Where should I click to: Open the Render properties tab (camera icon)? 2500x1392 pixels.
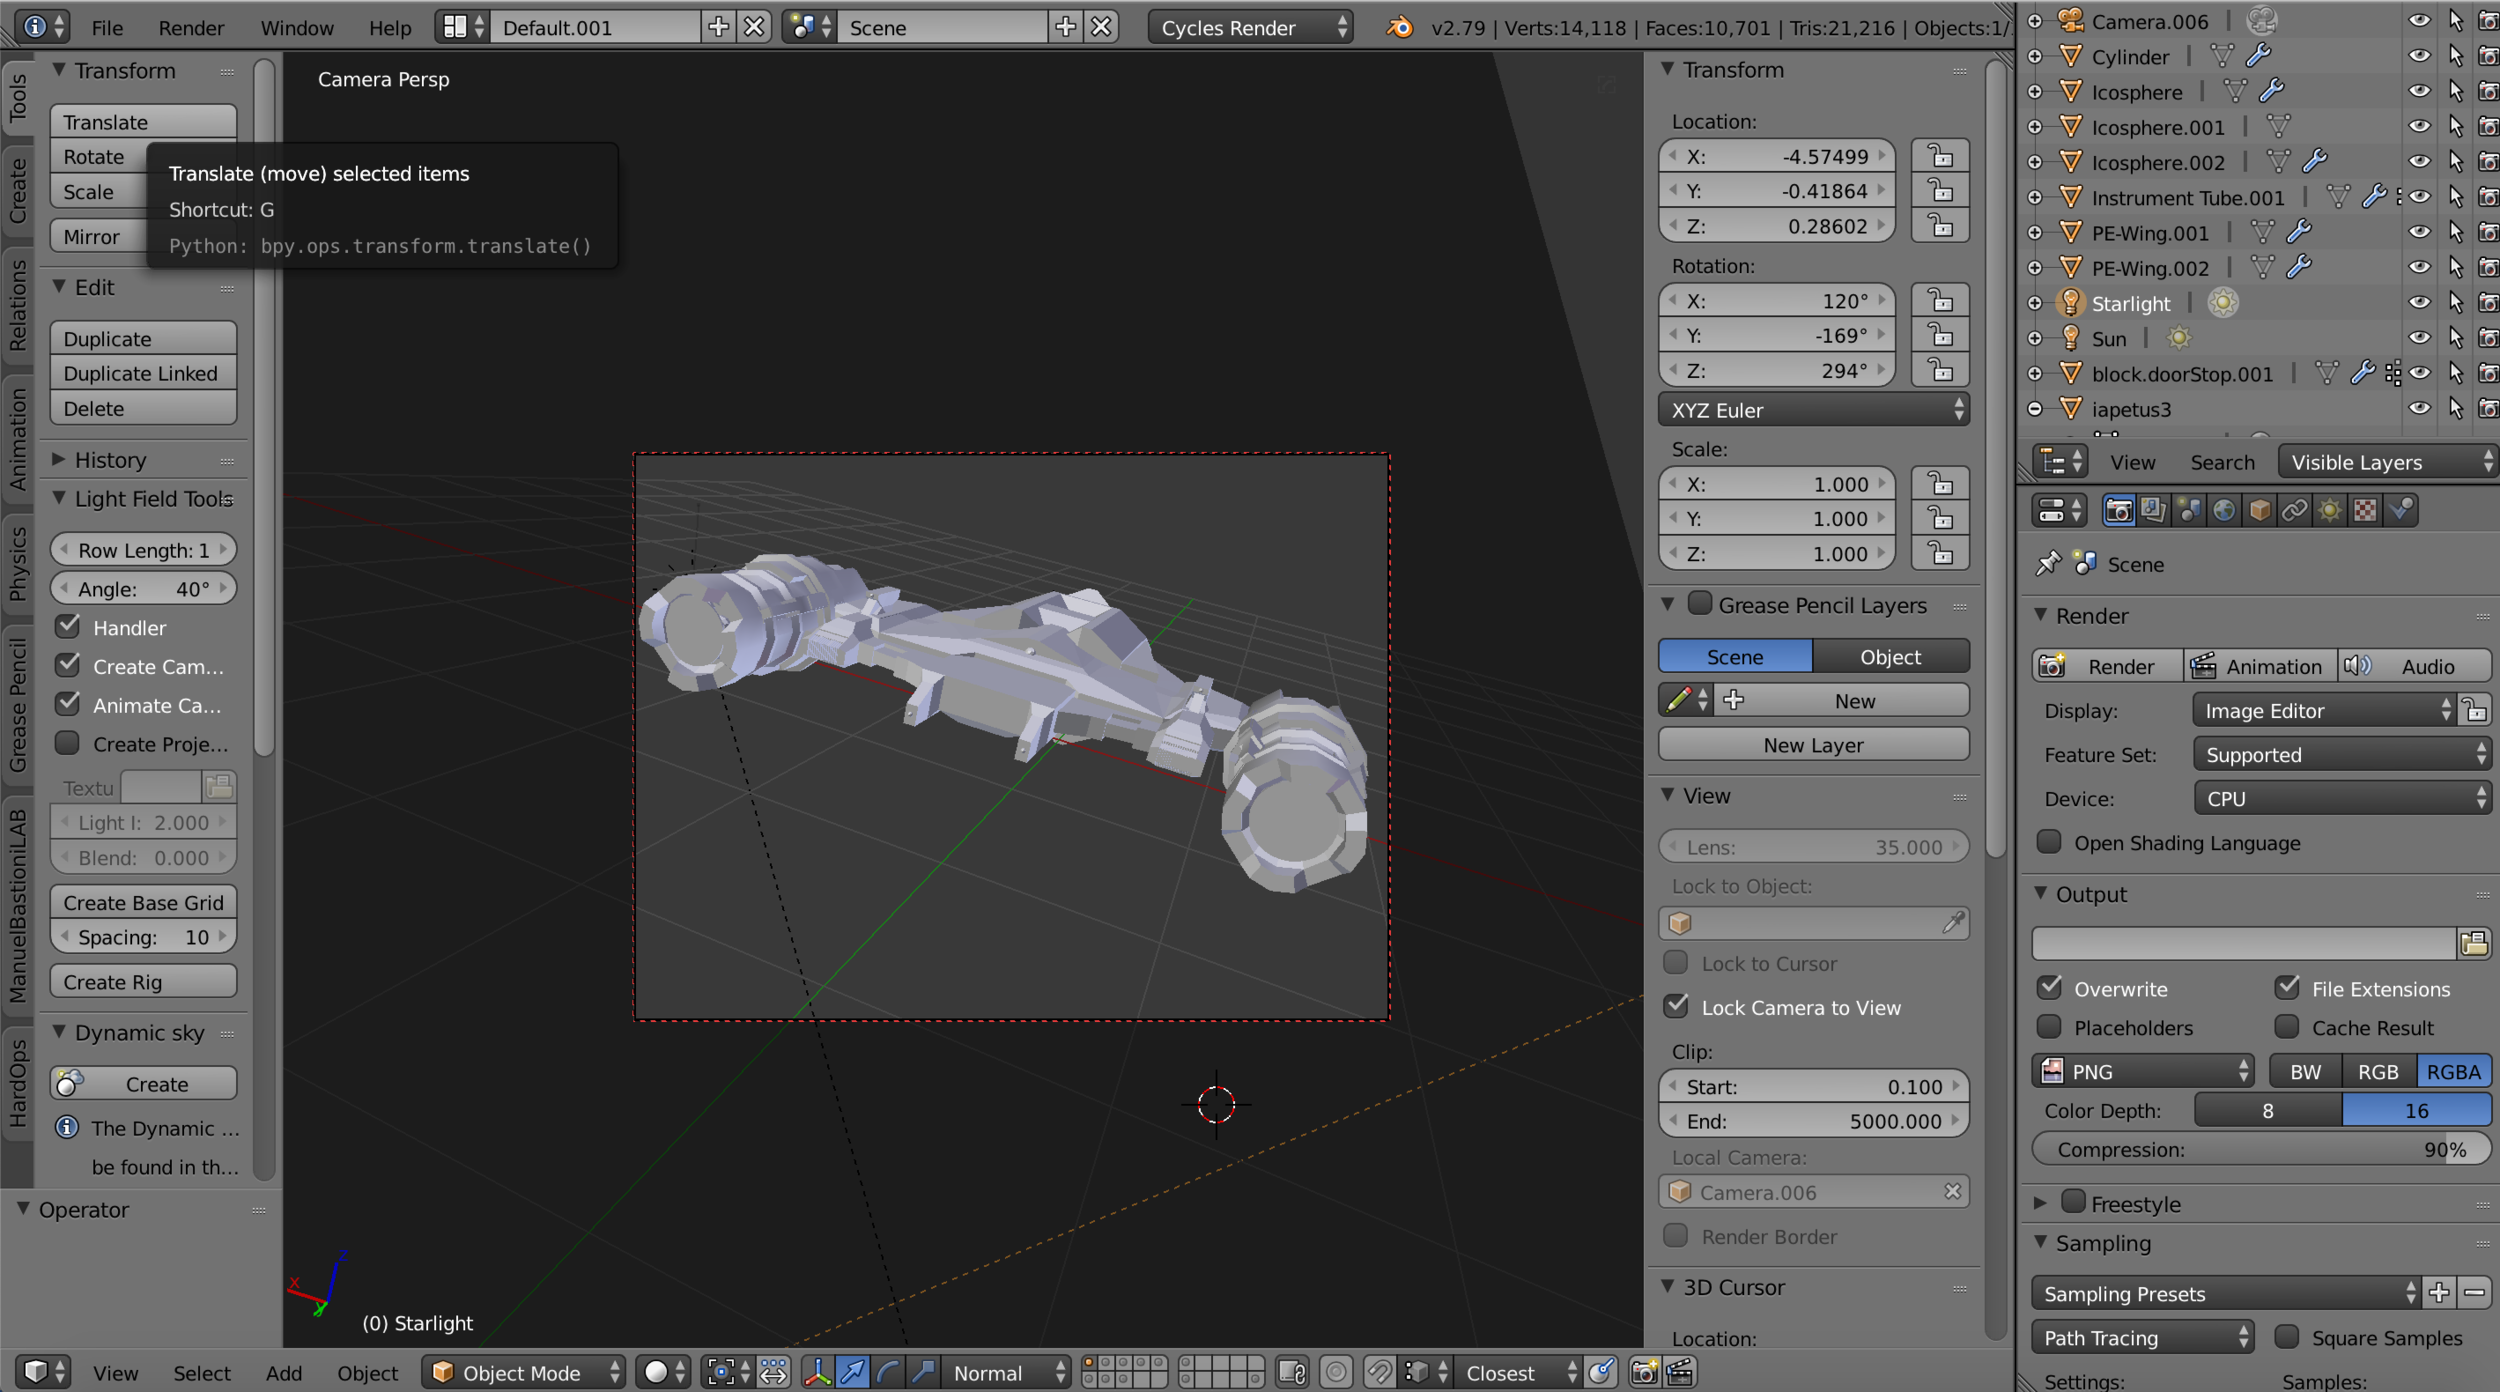click(x=2118, y=511)
